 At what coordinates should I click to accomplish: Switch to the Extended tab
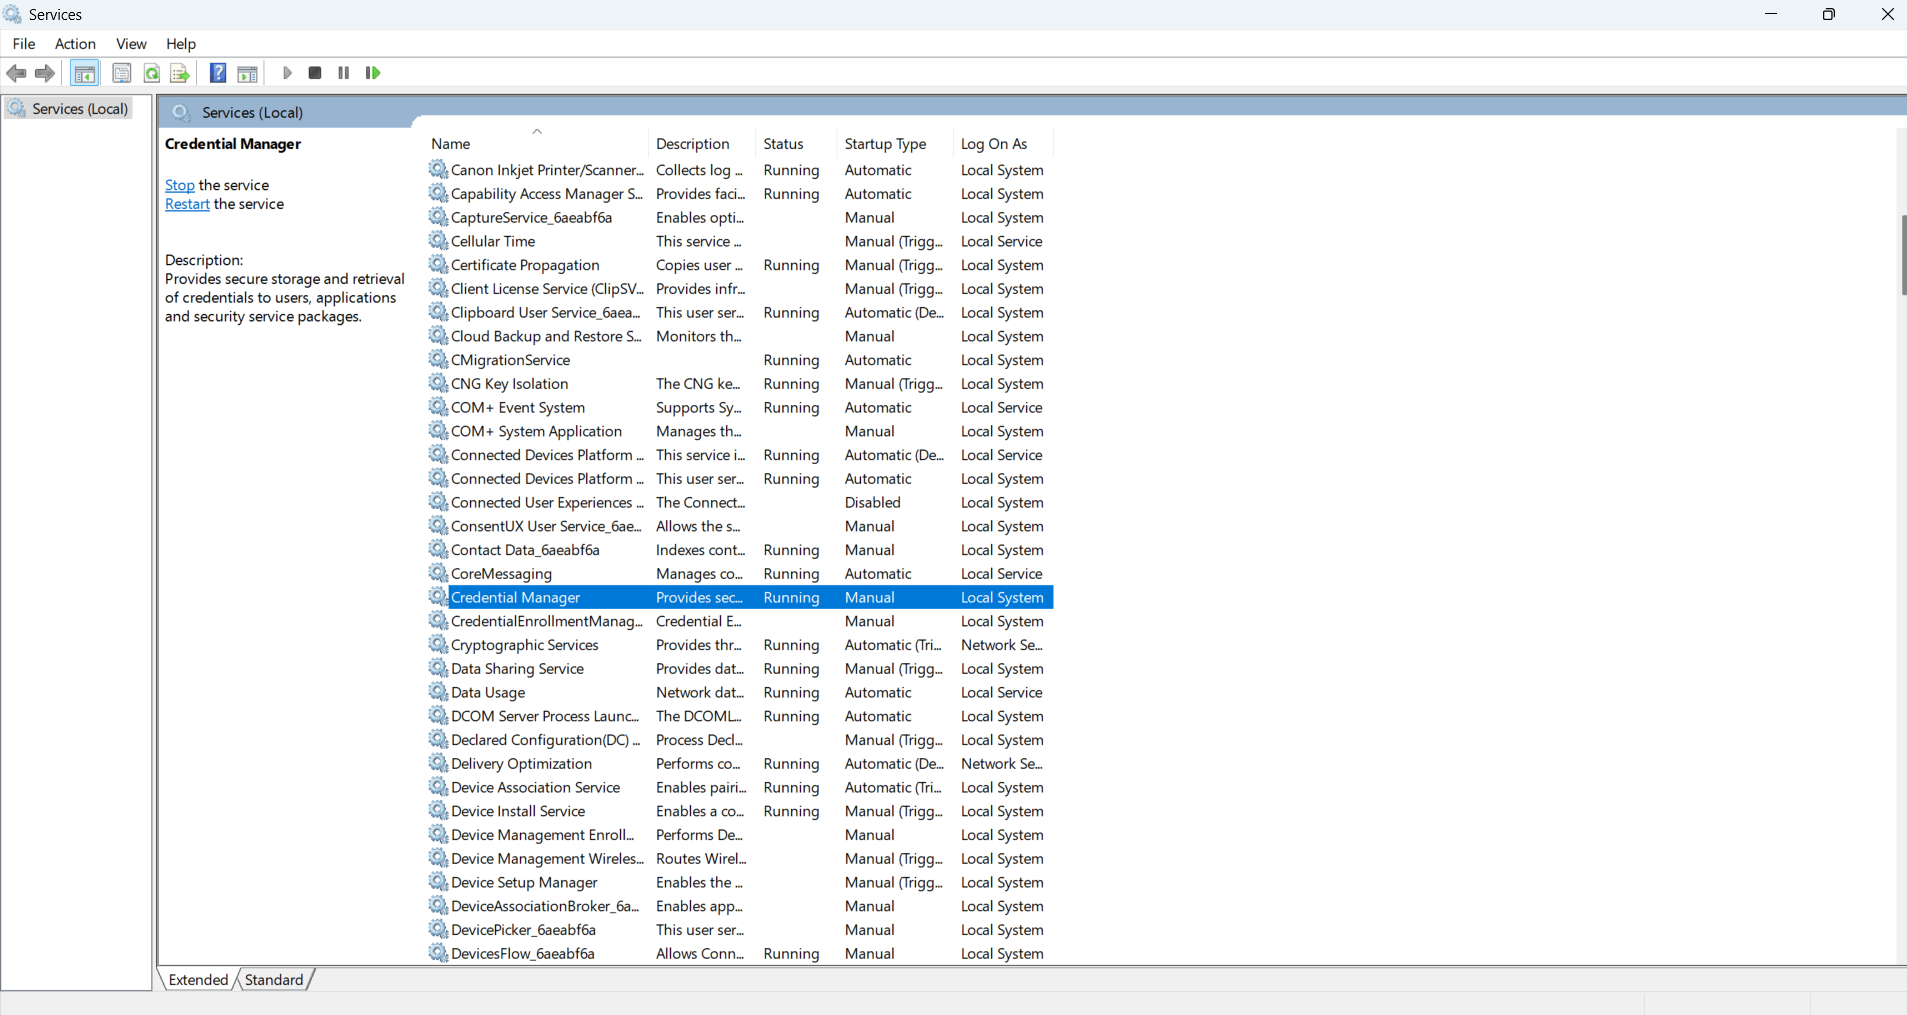(x=198, y=980)
